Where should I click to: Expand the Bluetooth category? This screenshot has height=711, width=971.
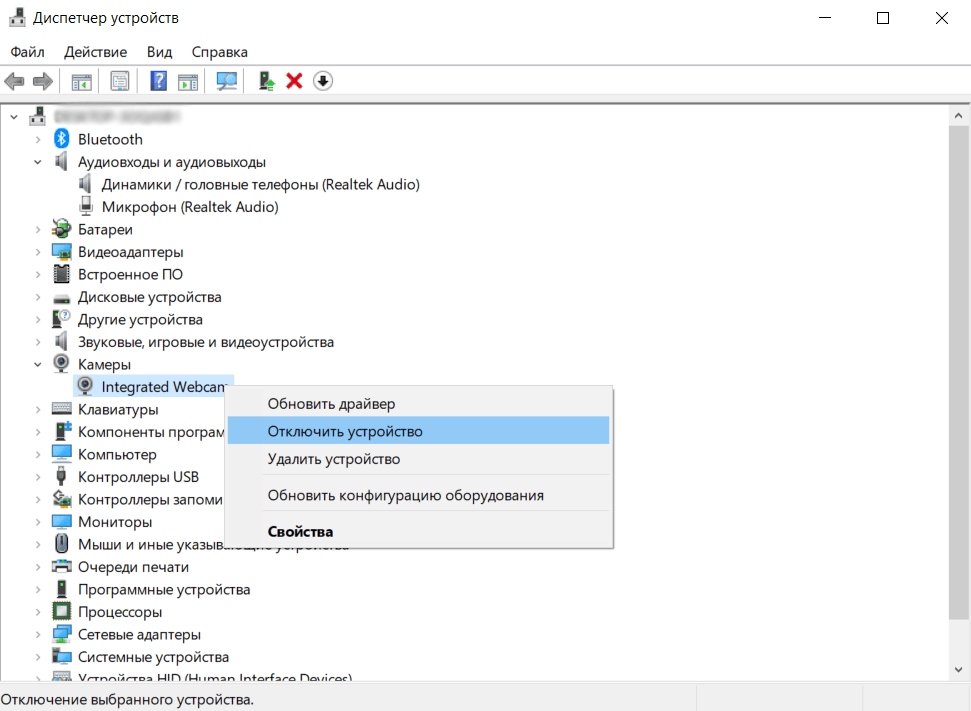(x=39, y=139)
